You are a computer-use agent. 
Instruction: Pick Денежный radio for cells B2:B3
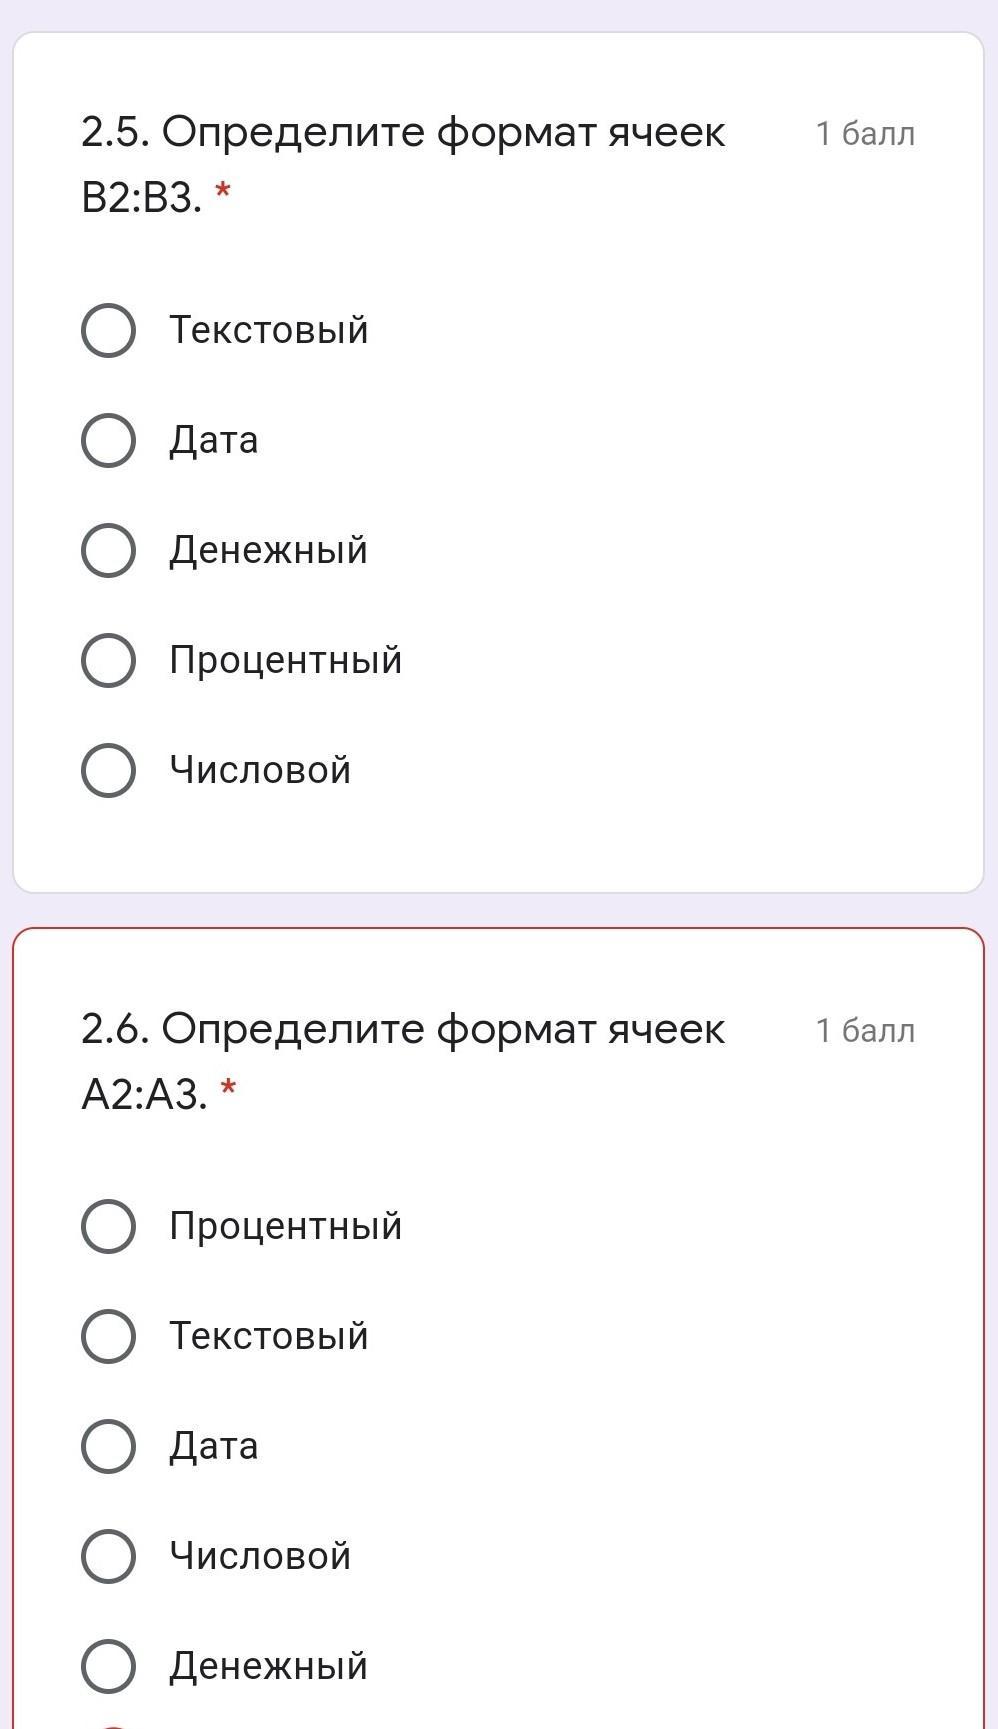coord(108,550)
